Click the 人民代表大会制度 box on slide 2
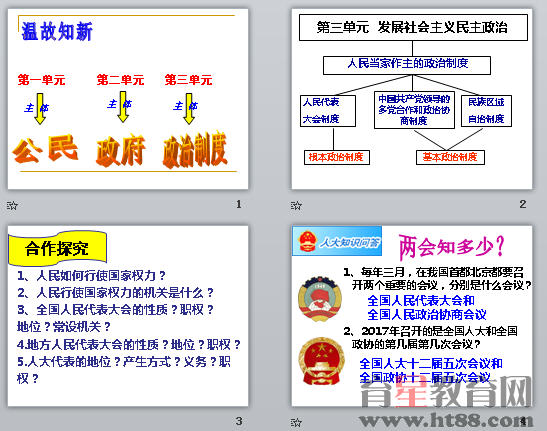547x431 pixels. point(328,111)
